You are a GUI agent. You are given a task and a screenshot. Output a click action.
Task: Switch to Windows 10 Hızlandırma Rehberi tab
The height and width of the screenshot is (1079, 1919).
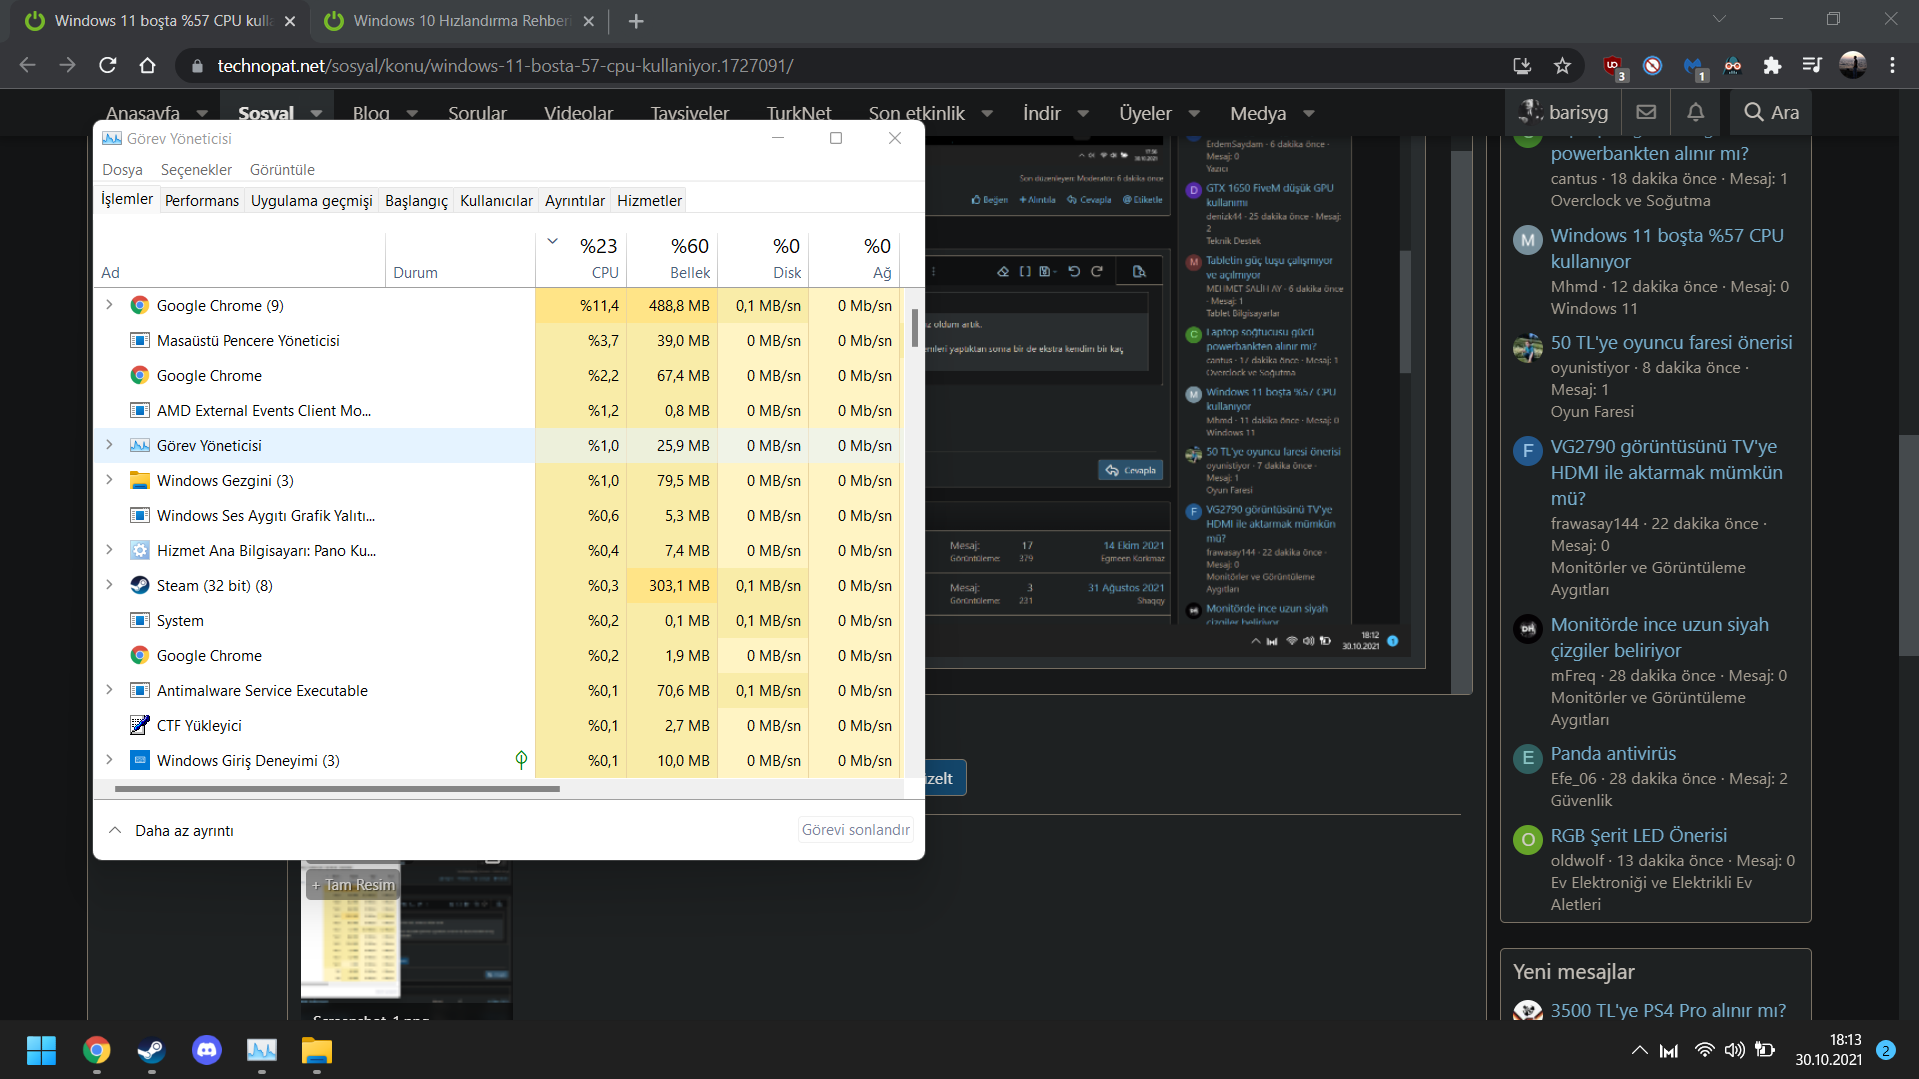pos(460,21)
